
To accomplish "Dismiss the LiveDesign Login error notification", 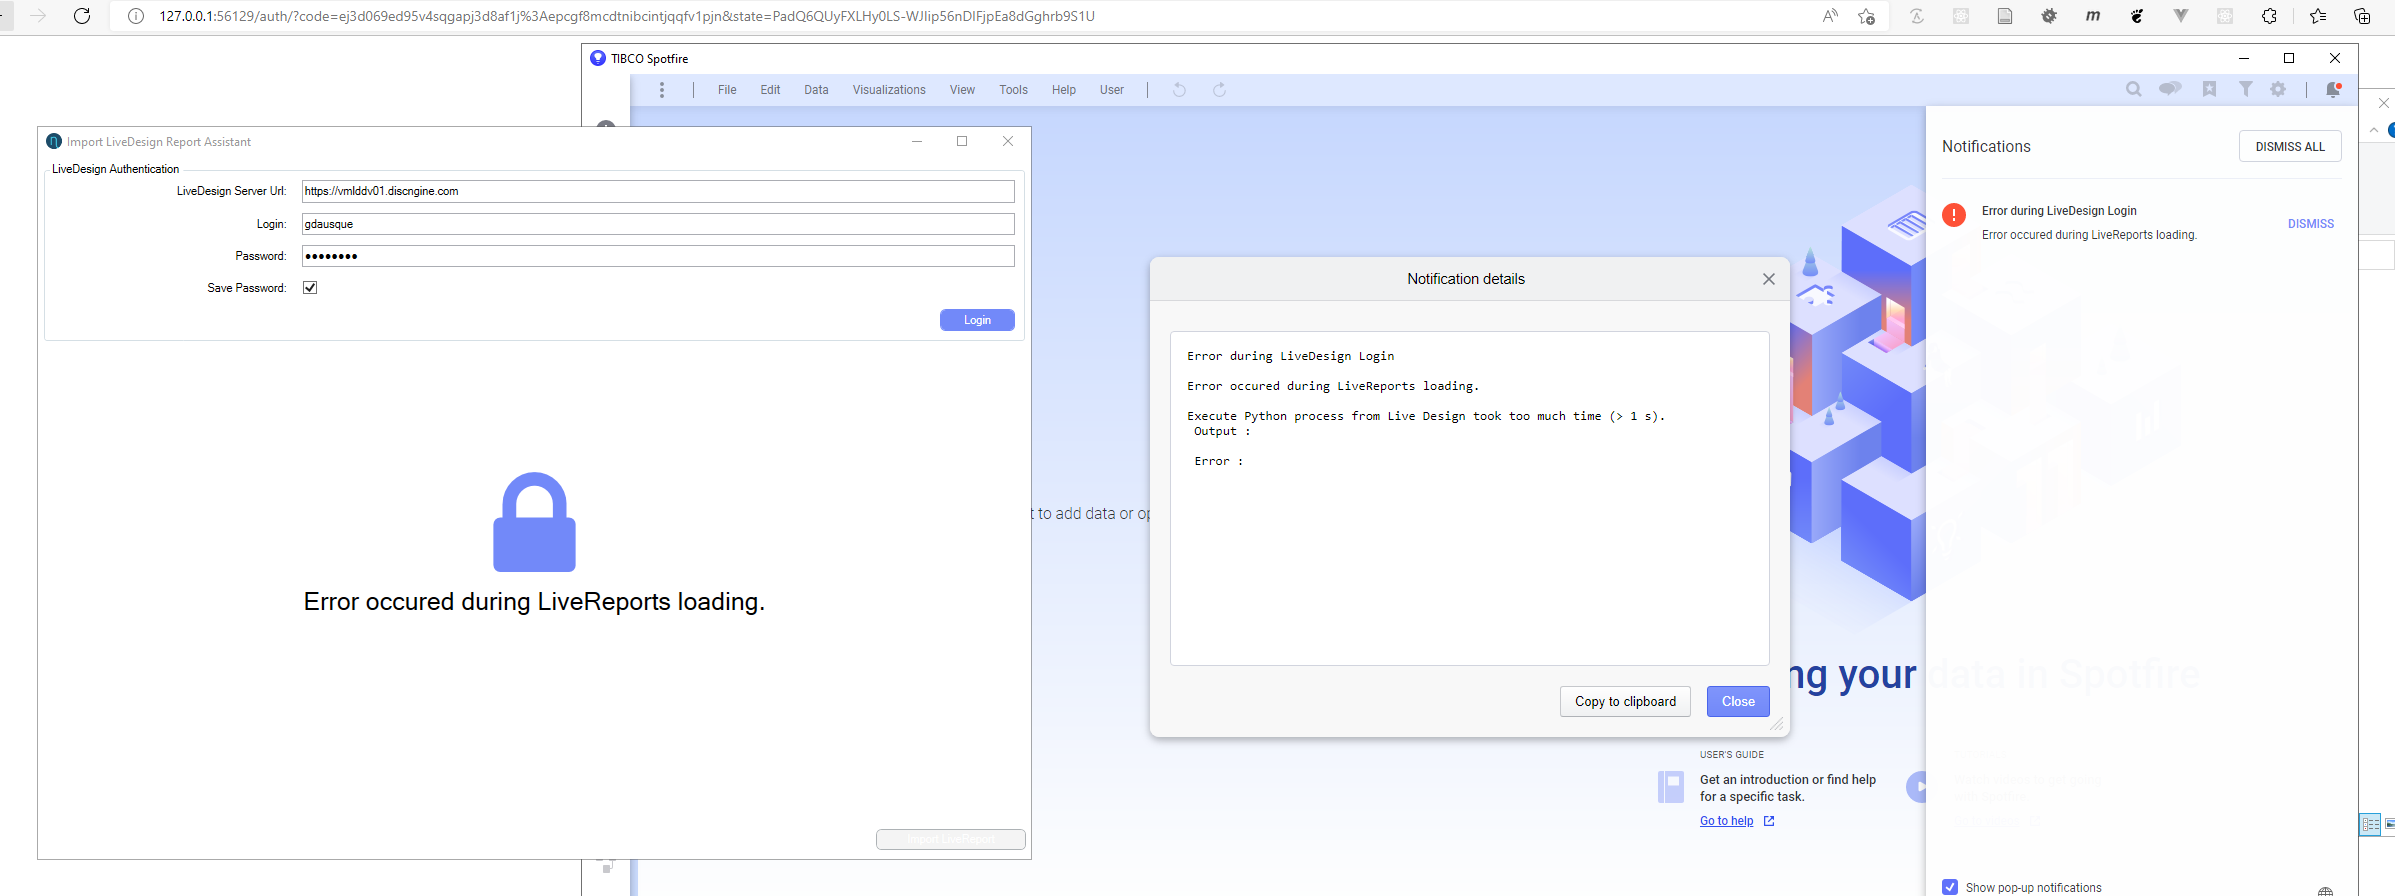I will coord(2310,224).
